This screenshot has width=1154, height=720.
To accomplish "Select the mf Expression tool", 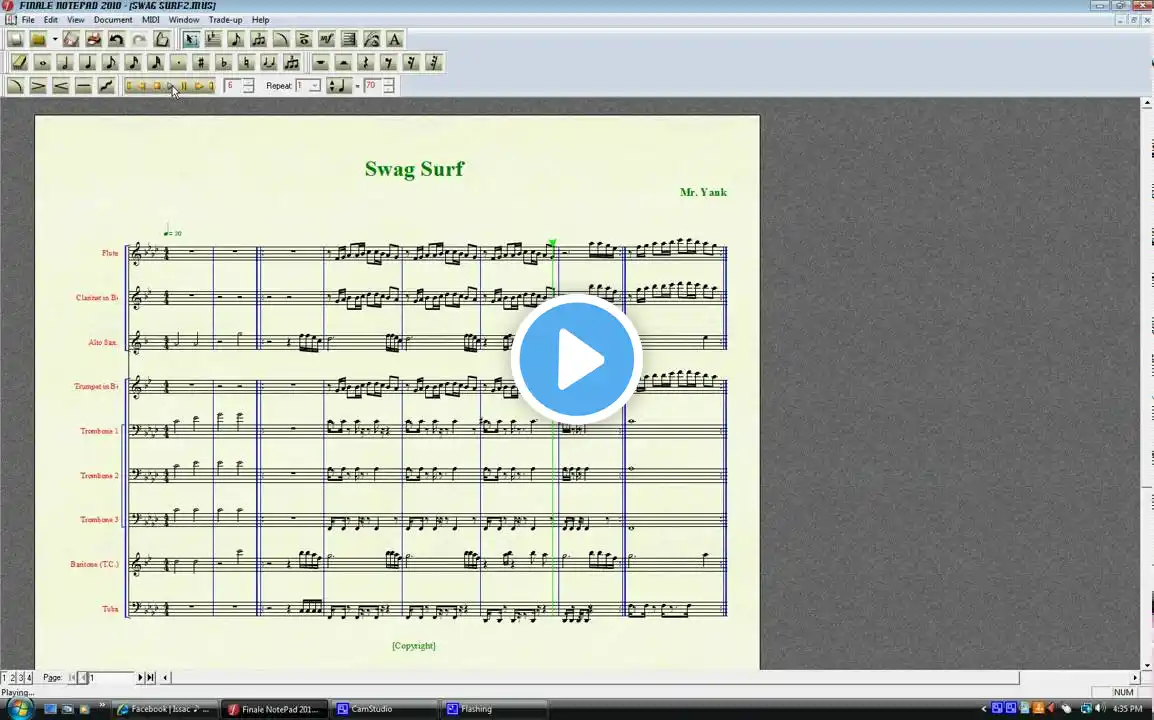I will tap(327, 39).
